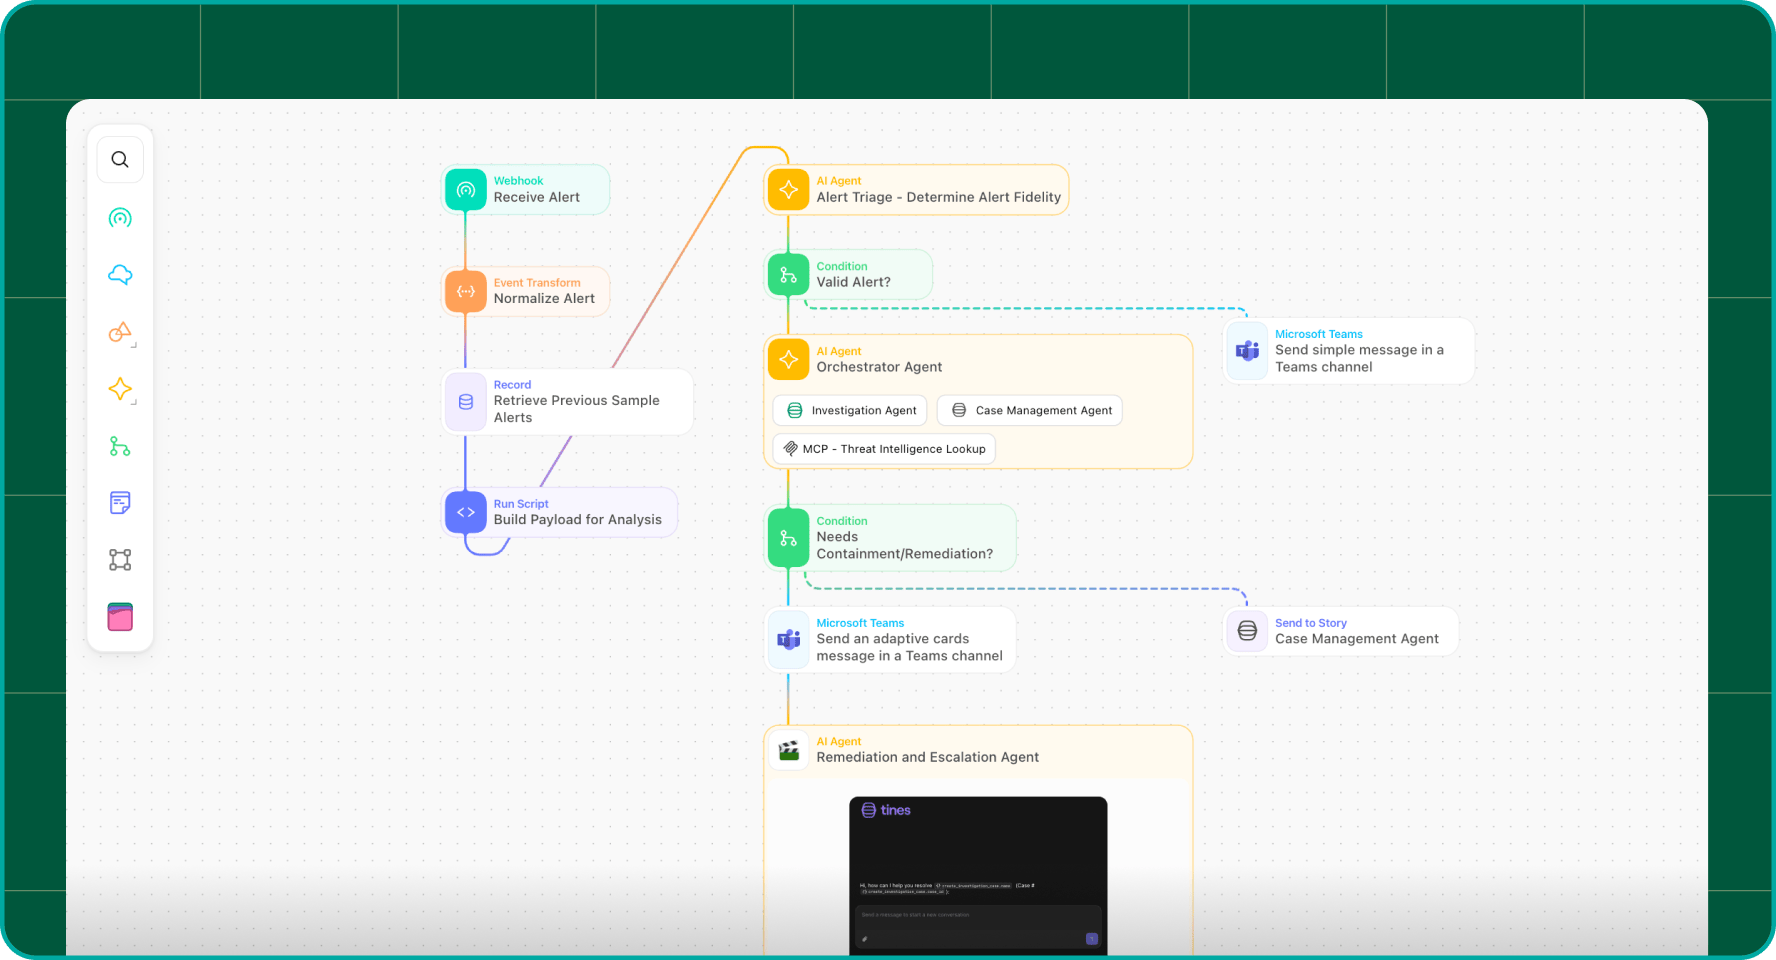
Task: Select the webhook action icon in the sidebar
Action: pyautogui.click(x=120, y=218)
